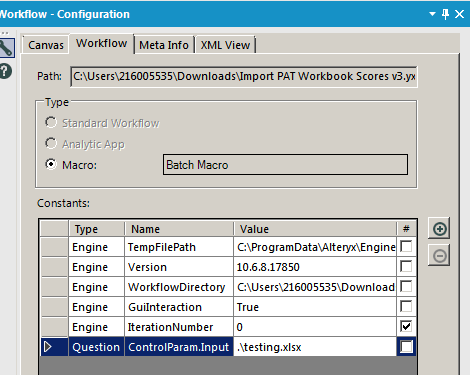Select Standard Workflow radio button
This screenshot has width=470, height=375.
tap(51, 122)
